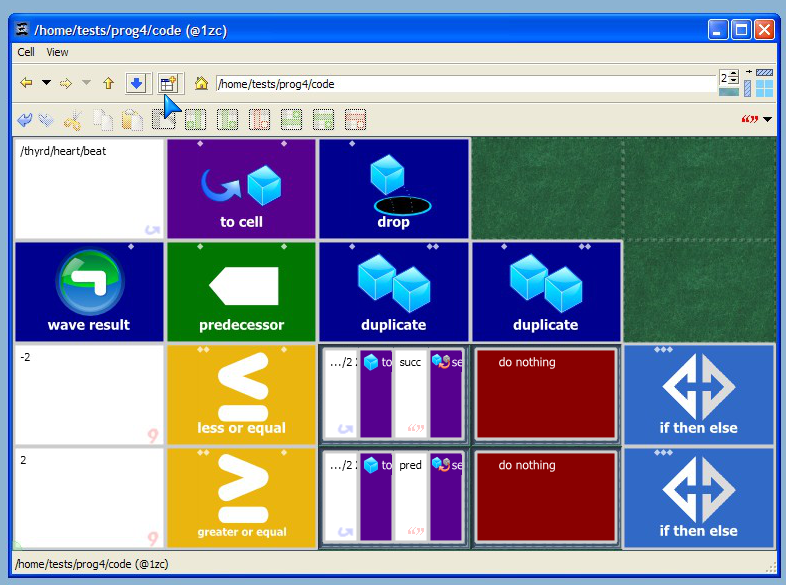Click the blue undo arrow icon

click(24, 120)
